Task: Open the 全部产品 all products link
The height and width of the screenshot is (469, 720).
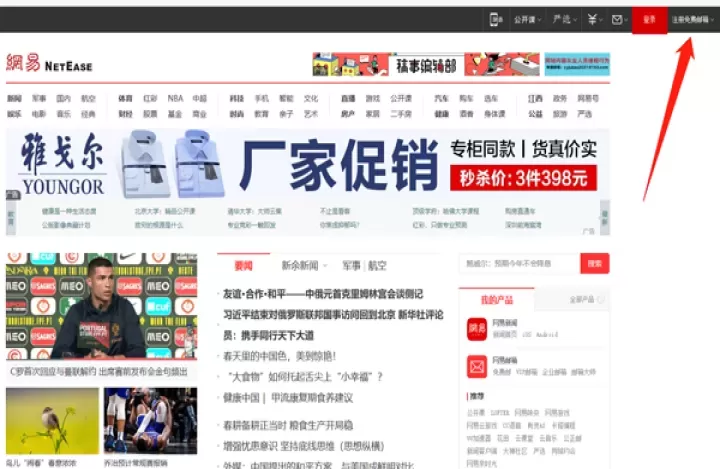Action: pyautogui.click(x=587, y=299)
